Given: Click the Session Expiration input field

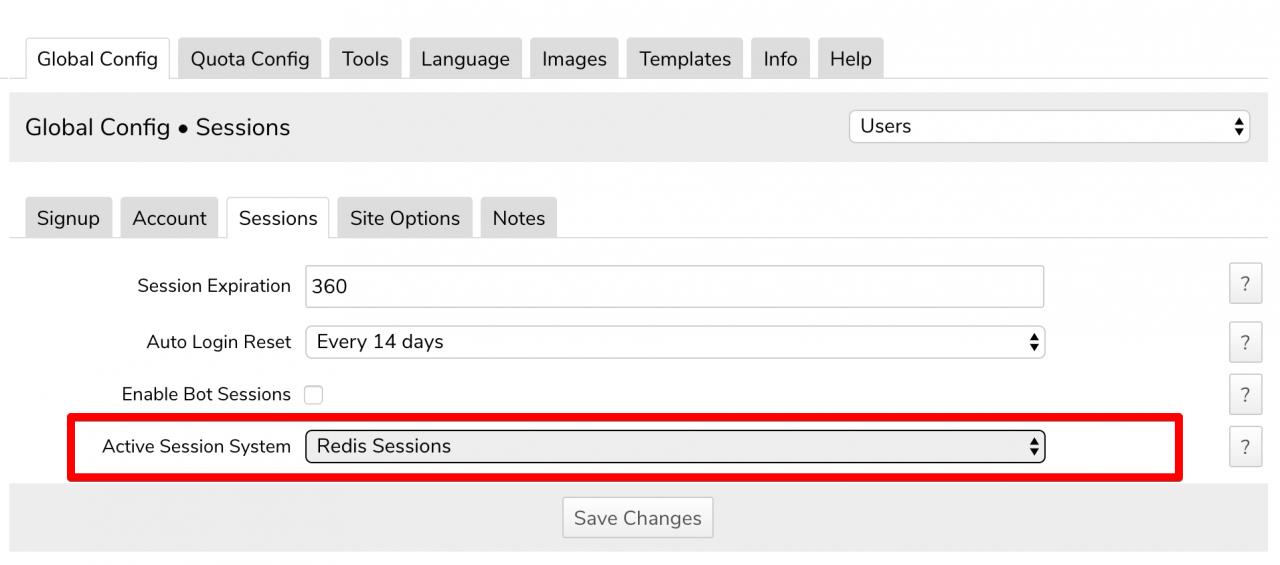Looking at the screenshot, I should (675, 287).
